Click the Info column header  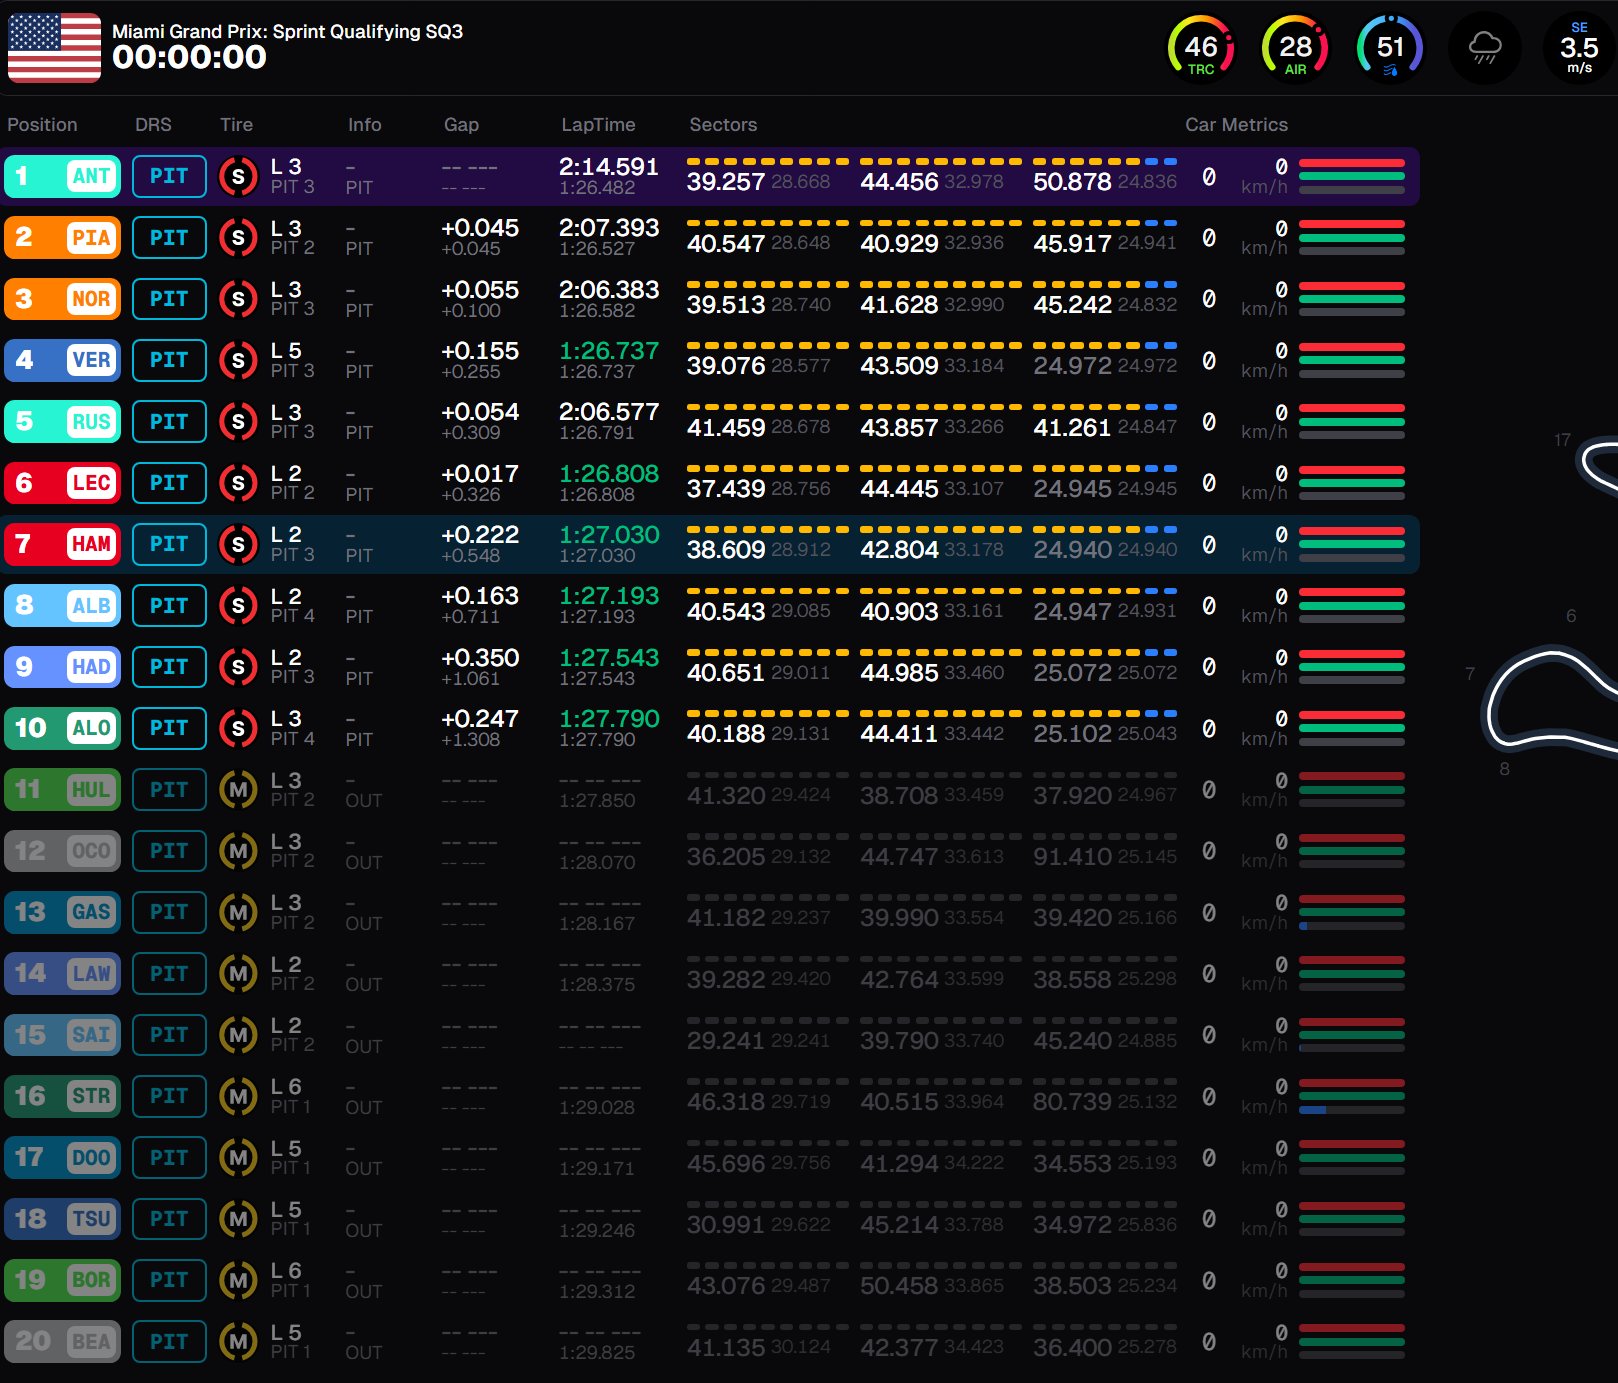[x=364, y=125]
